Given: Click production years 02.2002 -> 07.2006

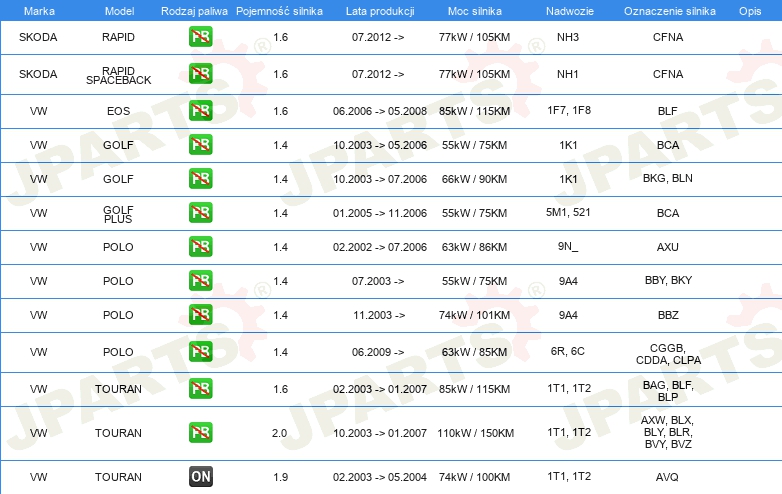Looking at the screenshot, I should point(380,247).
